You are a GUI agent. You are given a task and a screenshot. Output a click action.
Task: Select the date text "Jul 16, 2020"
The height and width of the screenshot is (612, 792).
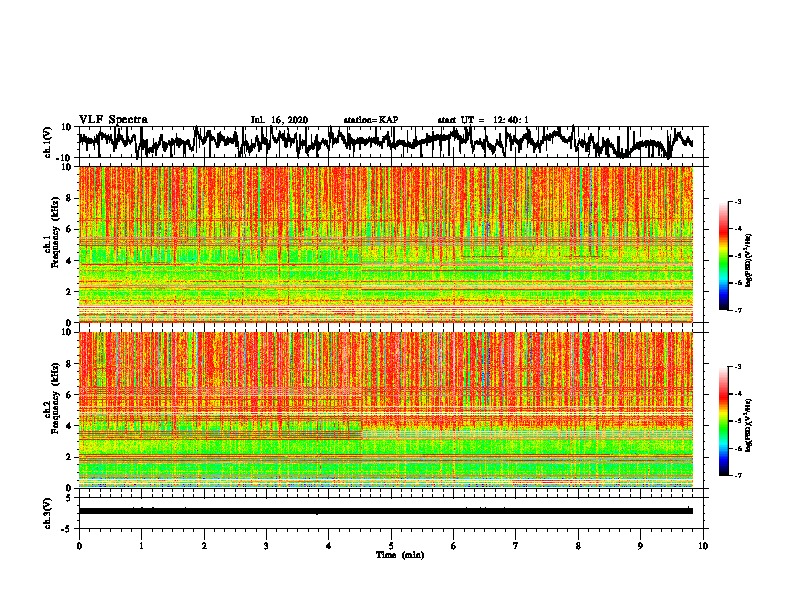click(x=279, y=120)
